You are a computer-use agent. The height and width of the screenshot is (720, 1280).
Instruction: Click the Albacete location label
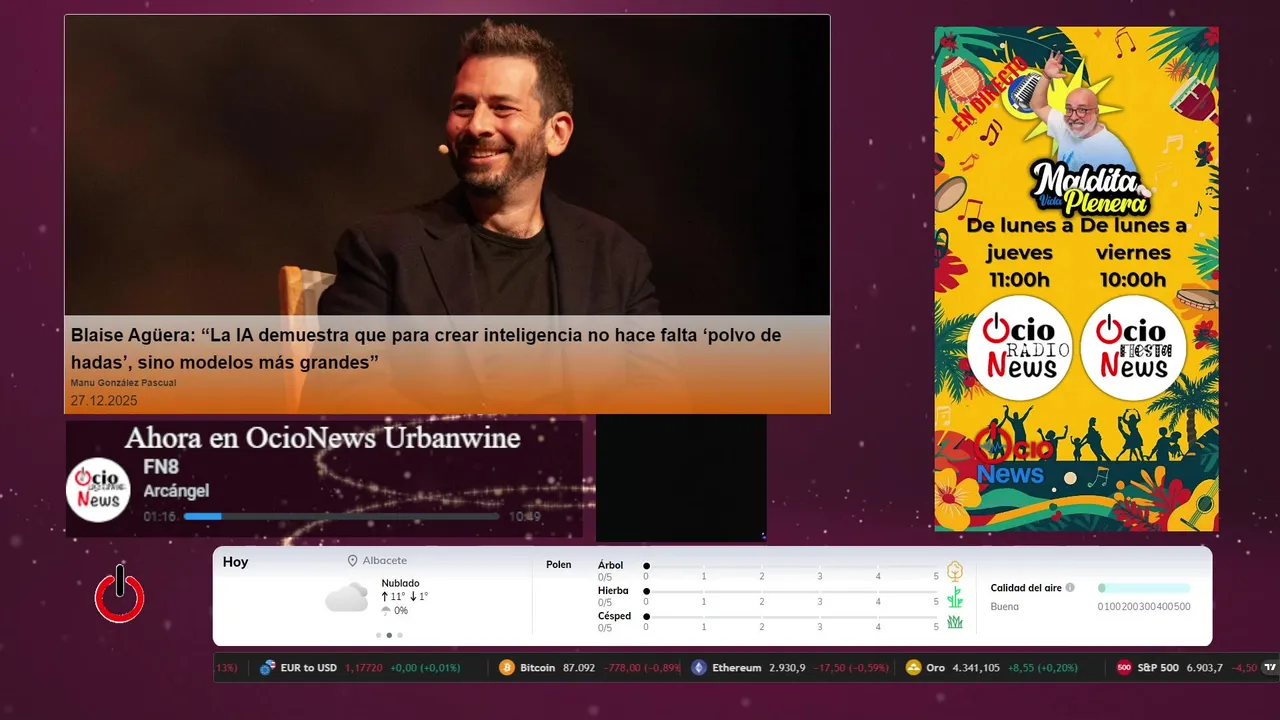[385, 561]
